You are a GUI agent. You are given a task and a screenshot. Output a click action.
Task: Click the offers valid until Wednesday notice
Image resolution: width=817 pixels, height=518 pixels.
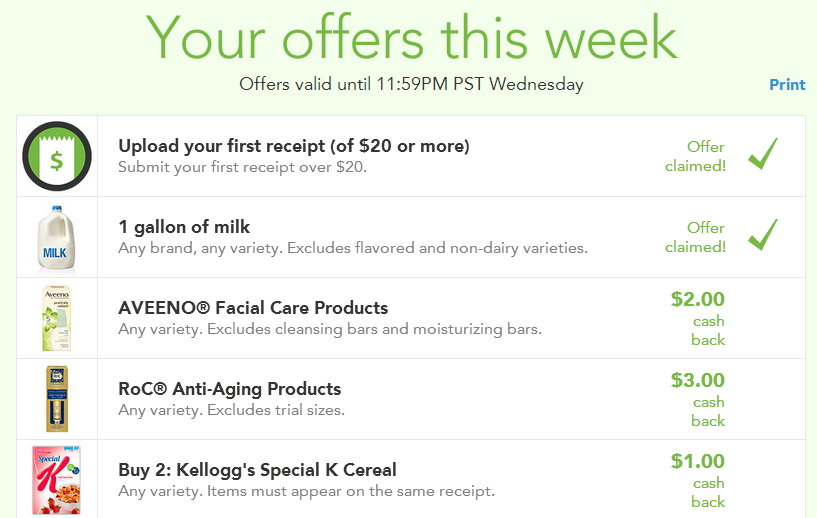(x=411, y=84)
